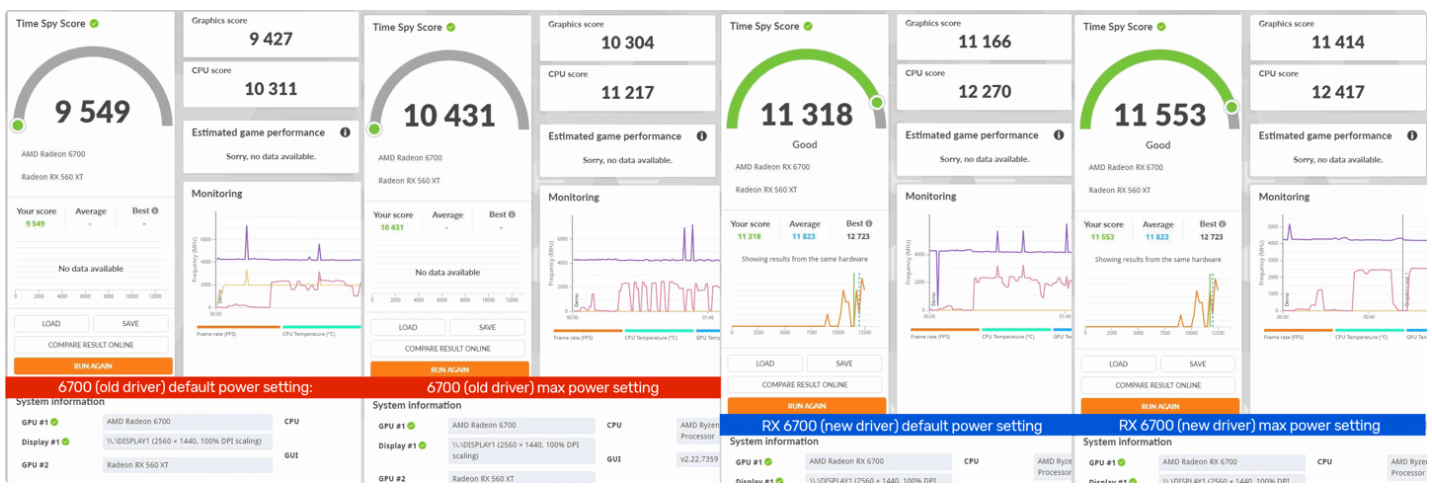Viewport: 1432px width, 497px height.
Task: Click COMPARE RESULT ONLINE in 9 549 result
Action: click(93, 345)
